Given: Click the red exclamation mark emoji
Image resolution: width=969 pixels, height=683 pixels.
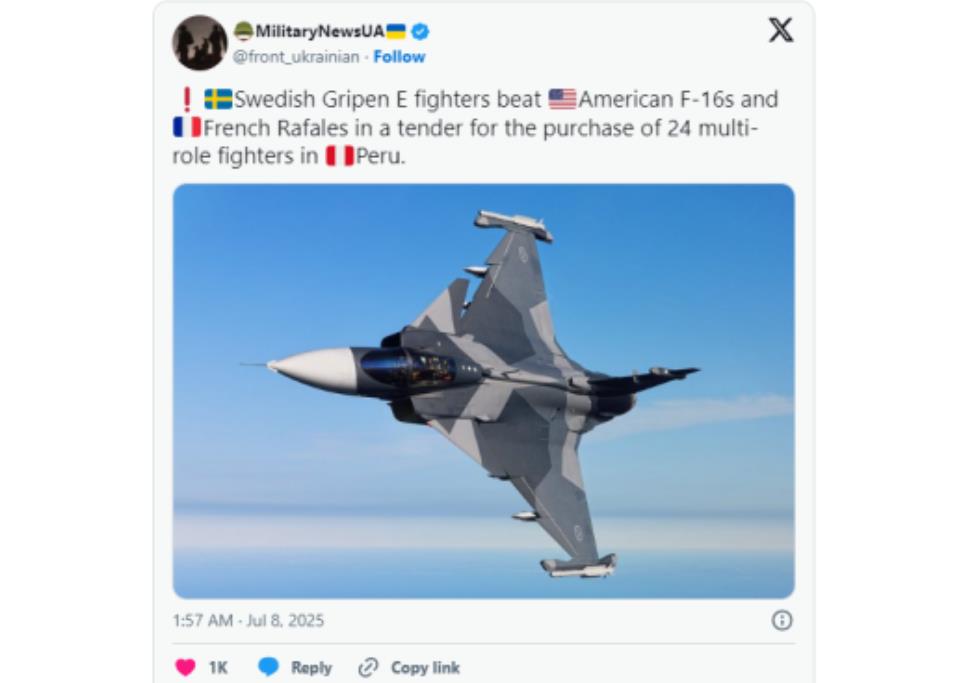Looking at the screenshot, I should coord(187,100).
